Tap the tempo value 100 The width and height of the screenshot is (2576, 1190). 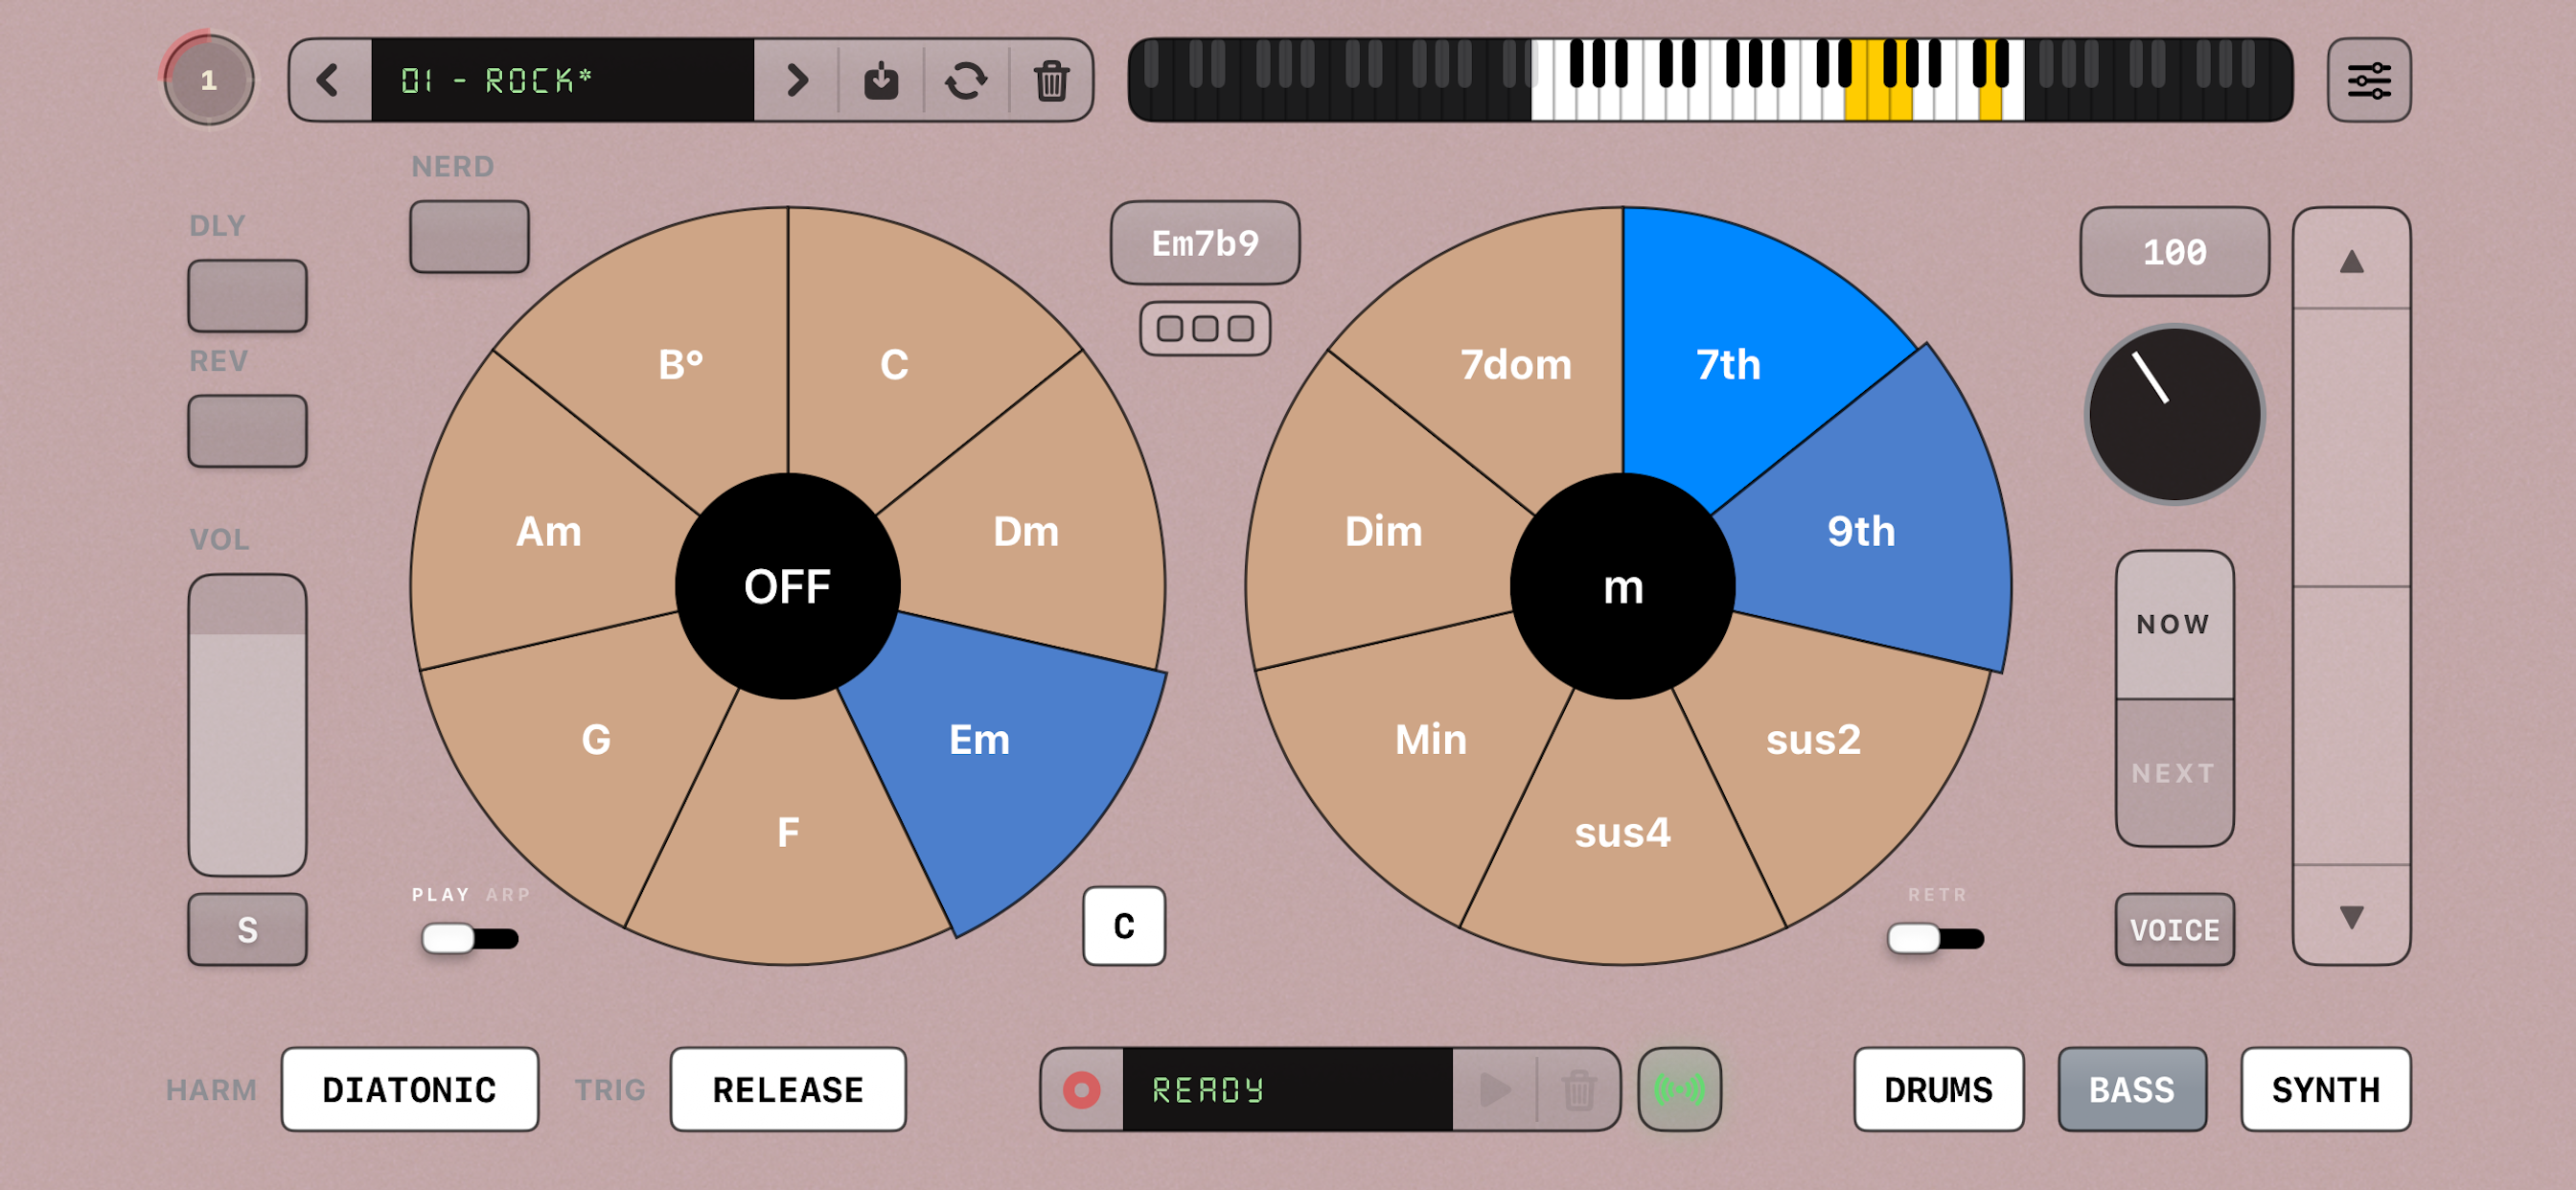pyautogui.click(x=2174, y=252)
